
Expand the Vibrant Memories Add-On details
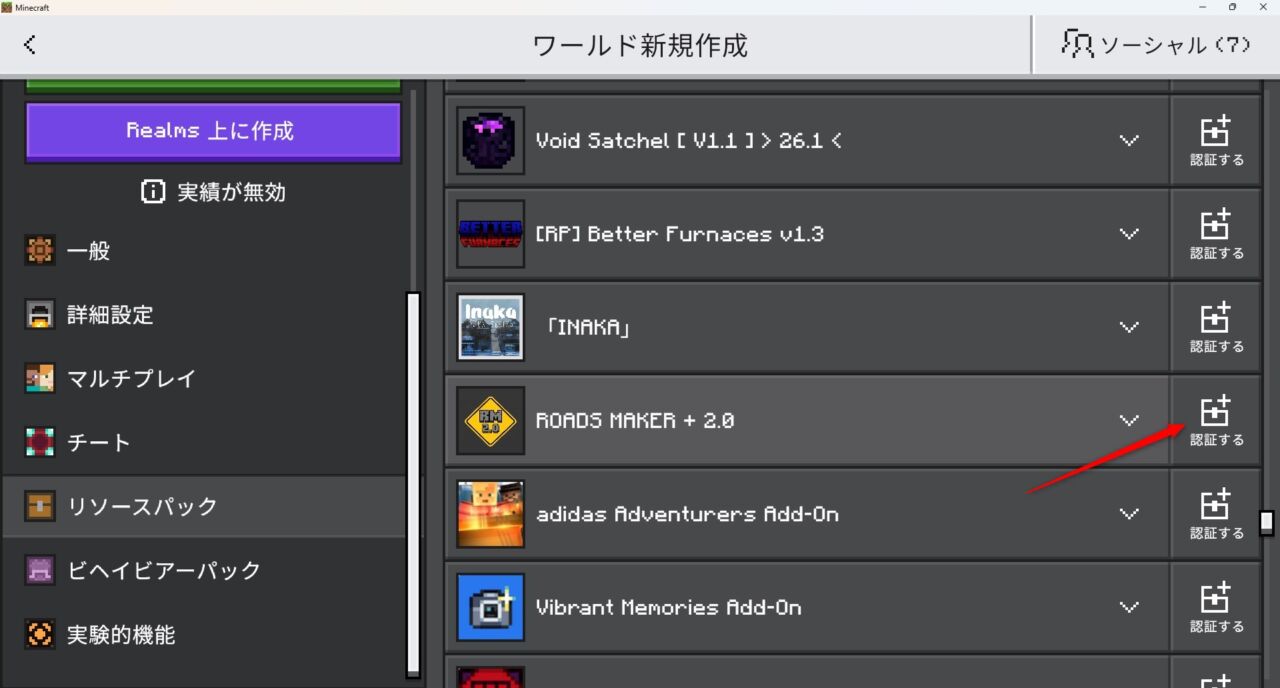[x=1129, y=607]
